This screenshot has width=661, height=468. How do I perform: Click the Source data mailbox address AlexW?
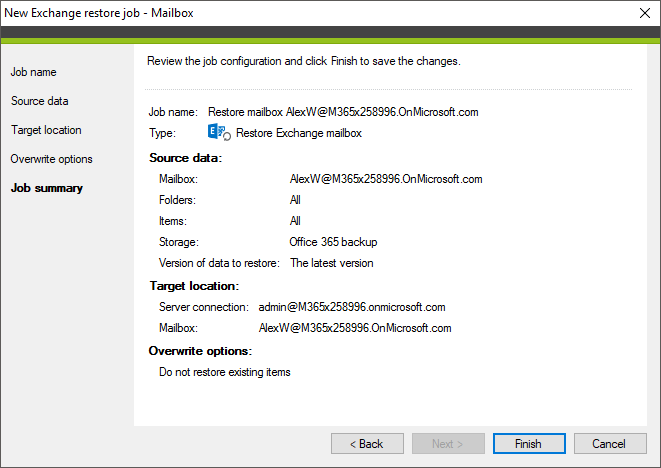click(x=386, y=179)
